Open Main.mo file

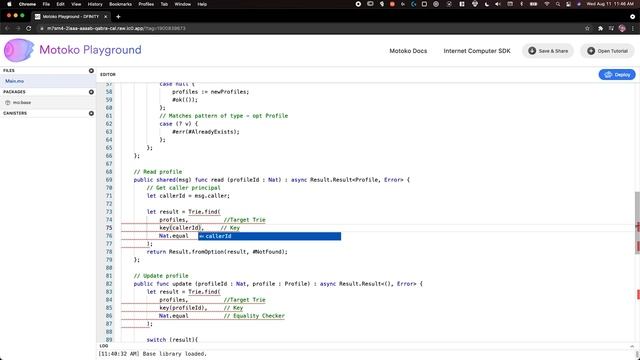pos(48,81)
